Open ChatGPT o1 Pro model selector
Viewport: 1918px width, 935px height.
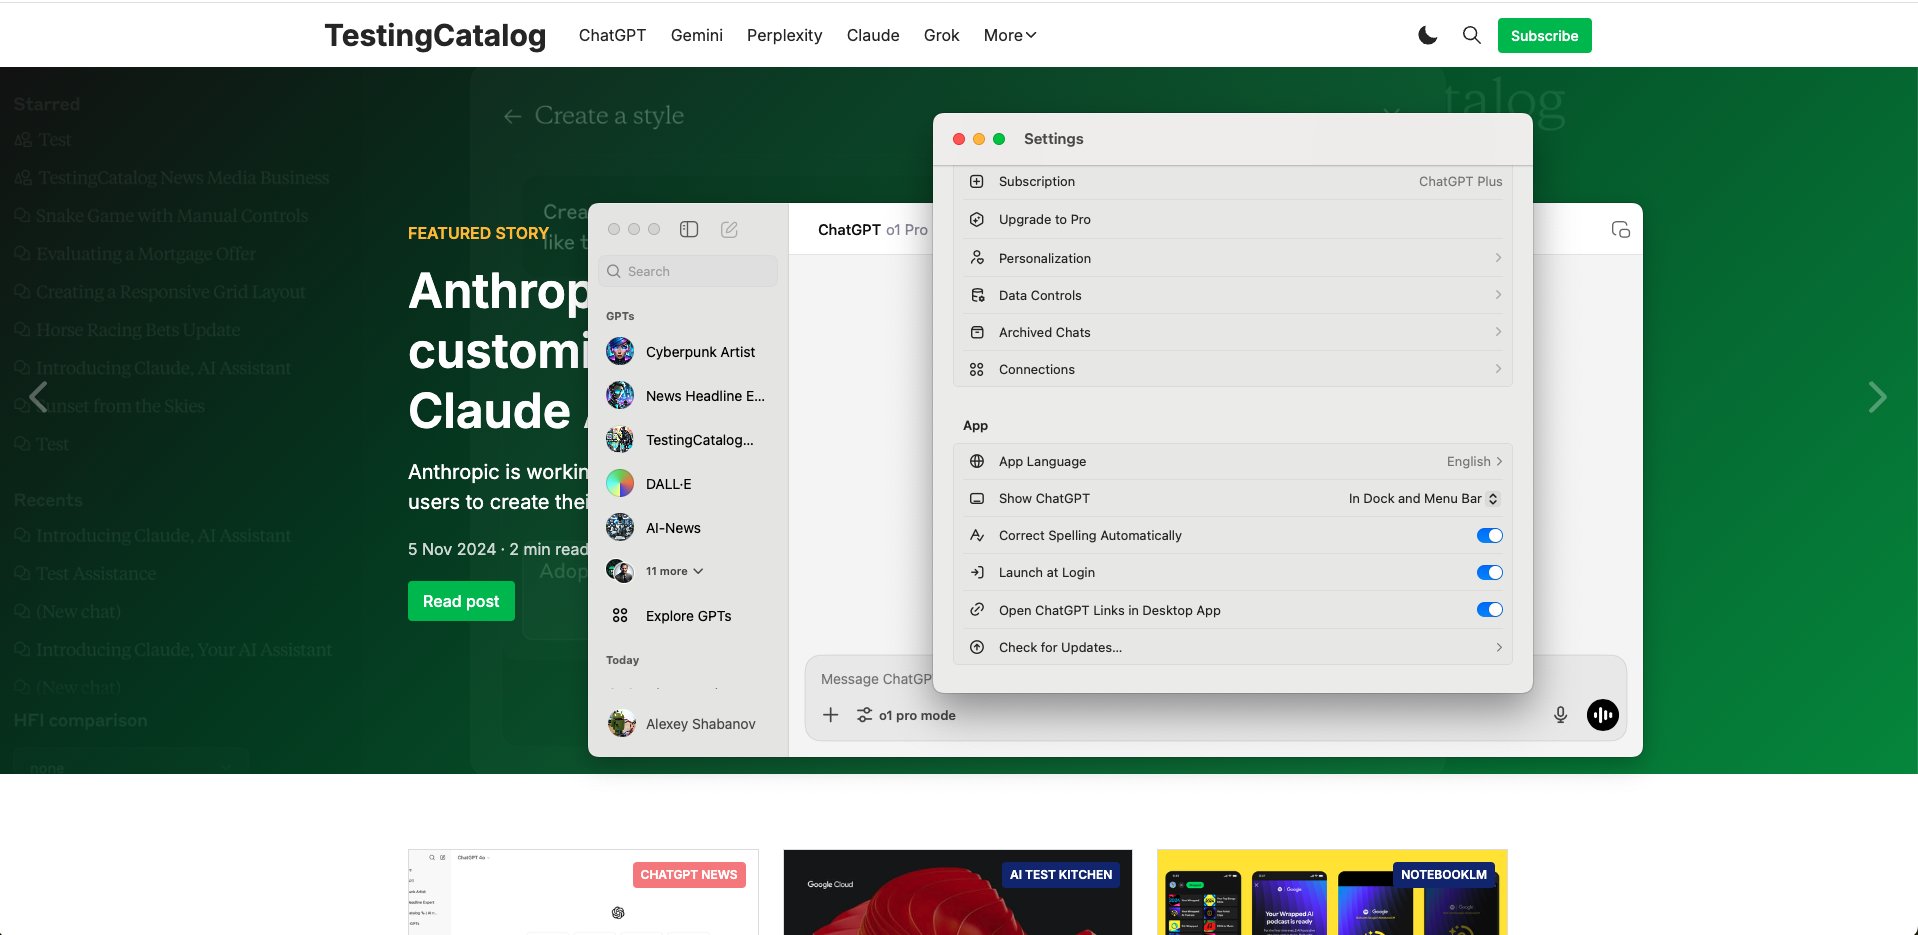pyautogui.click(x=872, y=229)
